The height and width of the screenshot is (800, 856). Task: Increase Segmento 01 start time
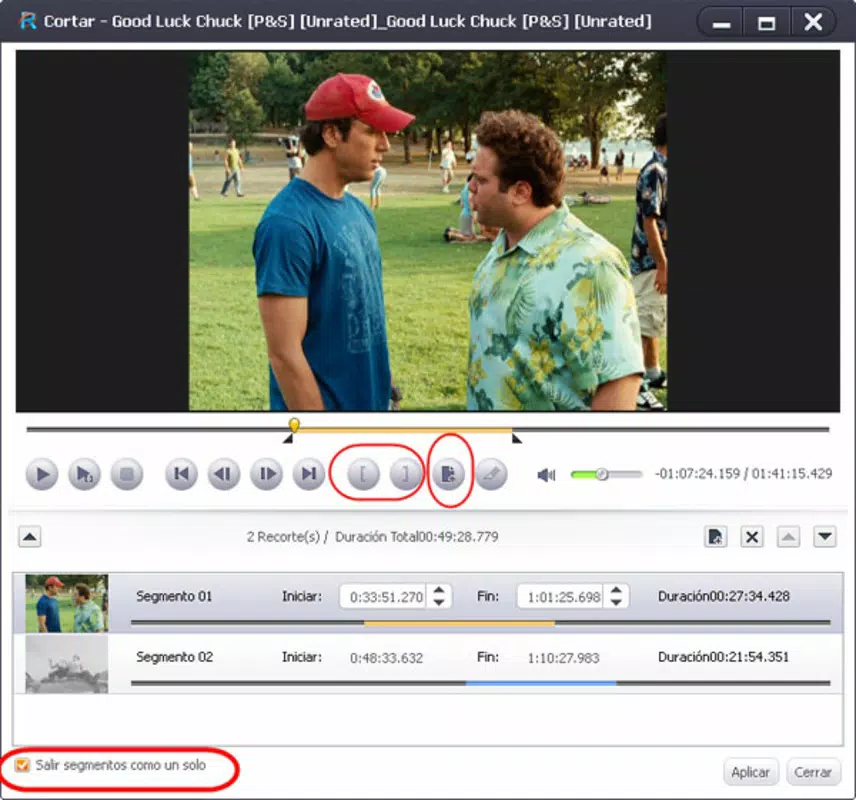pos(439,590)
